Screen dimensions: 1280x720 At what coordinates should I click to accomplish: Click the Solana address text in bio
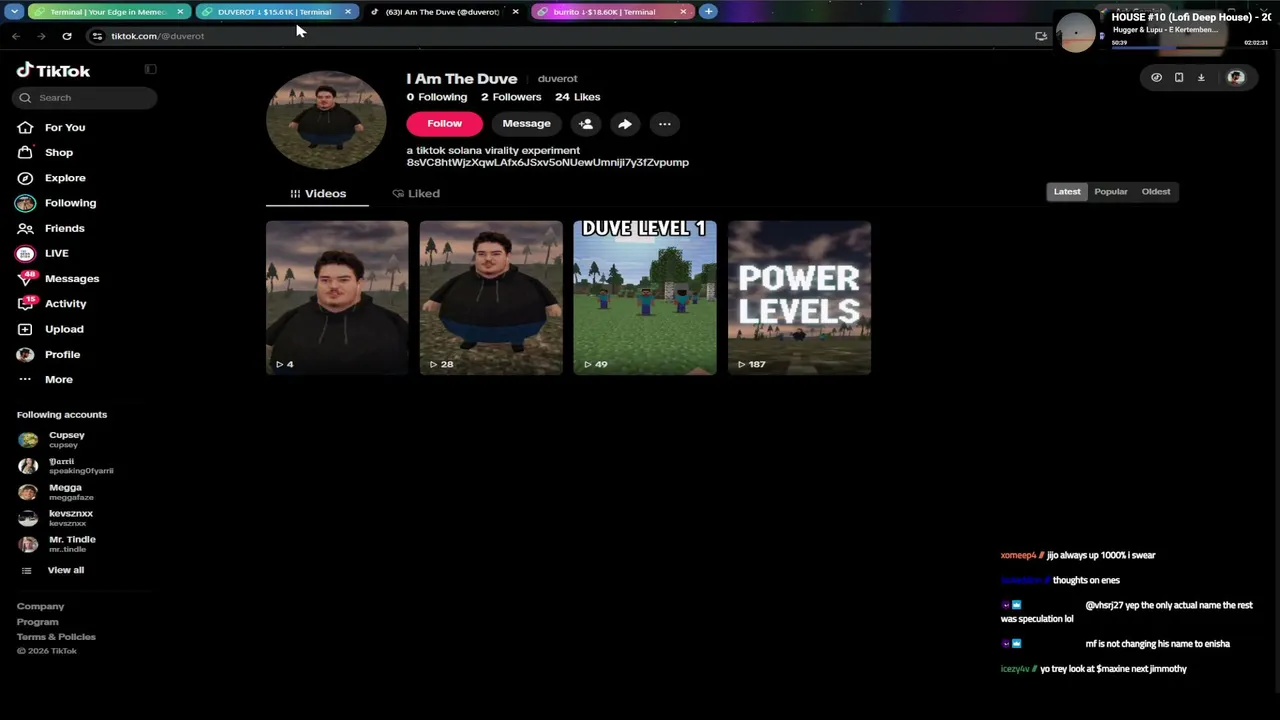click(547, 163)
